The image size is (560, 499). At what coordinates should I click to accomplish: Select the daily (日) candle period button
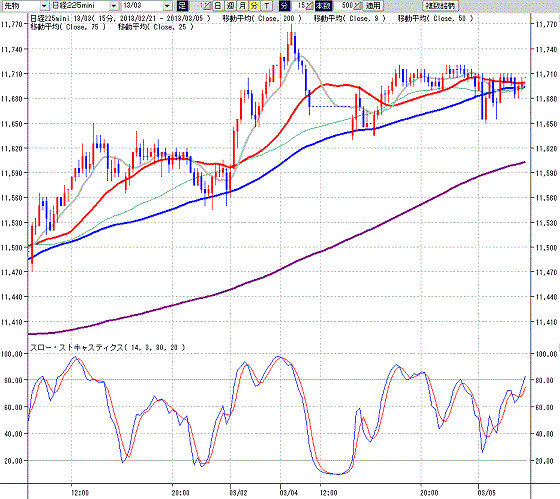(x=218, y=6)
